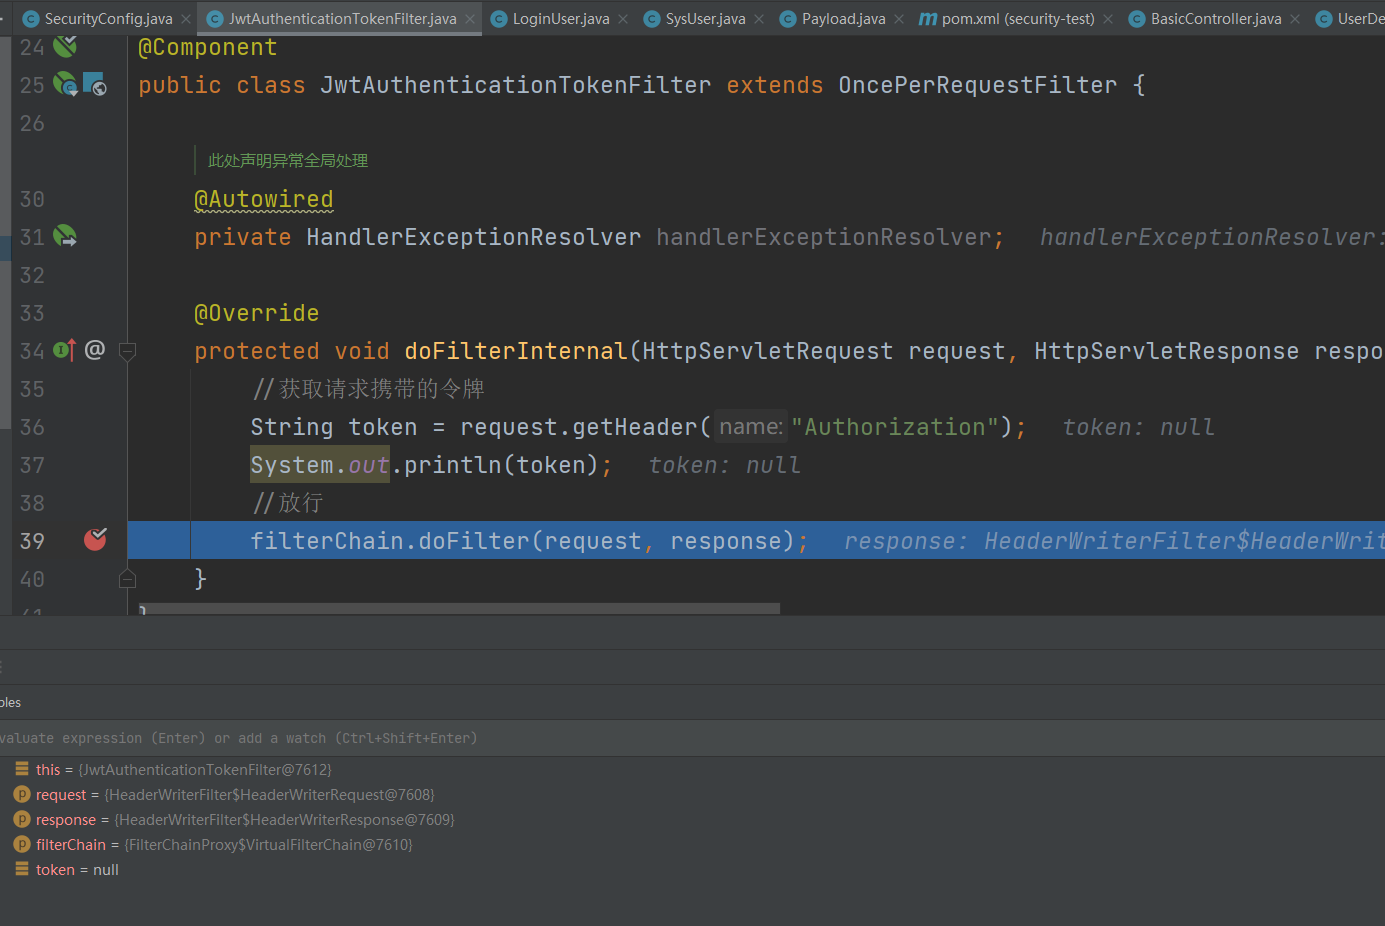Switch to the BasicController.java tab
The height and width of the screenshot is (926, 1385).
click(x=1215, y=19)
